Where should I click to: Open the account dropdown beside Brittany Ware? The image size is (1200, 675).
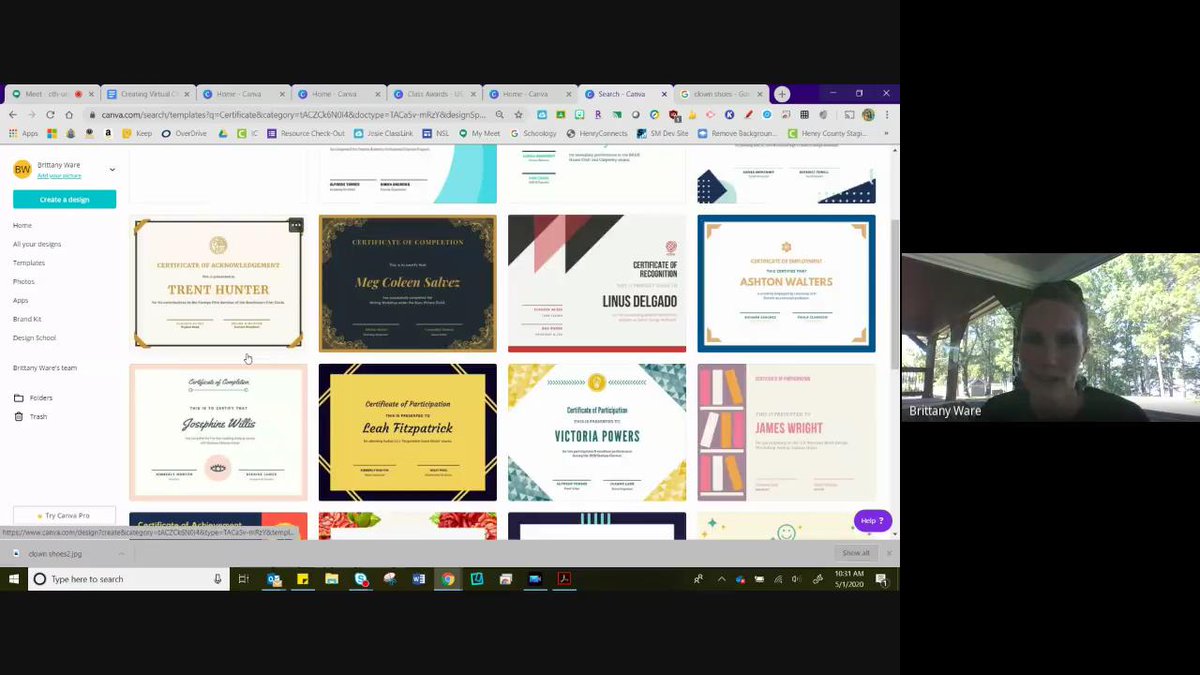[x=112, y=169]
